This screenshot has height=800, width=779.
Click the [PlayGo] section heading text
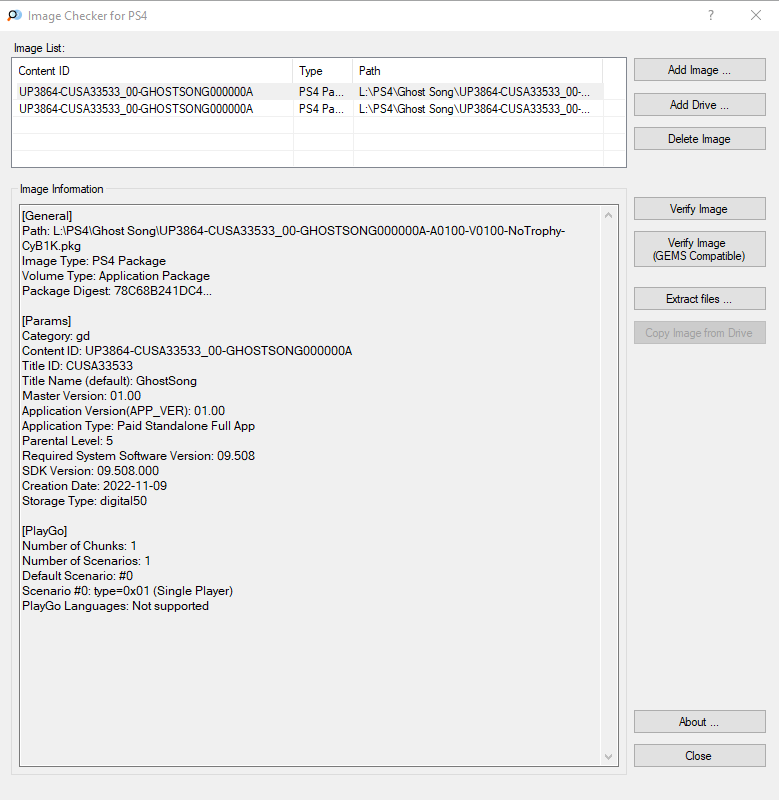44,531
